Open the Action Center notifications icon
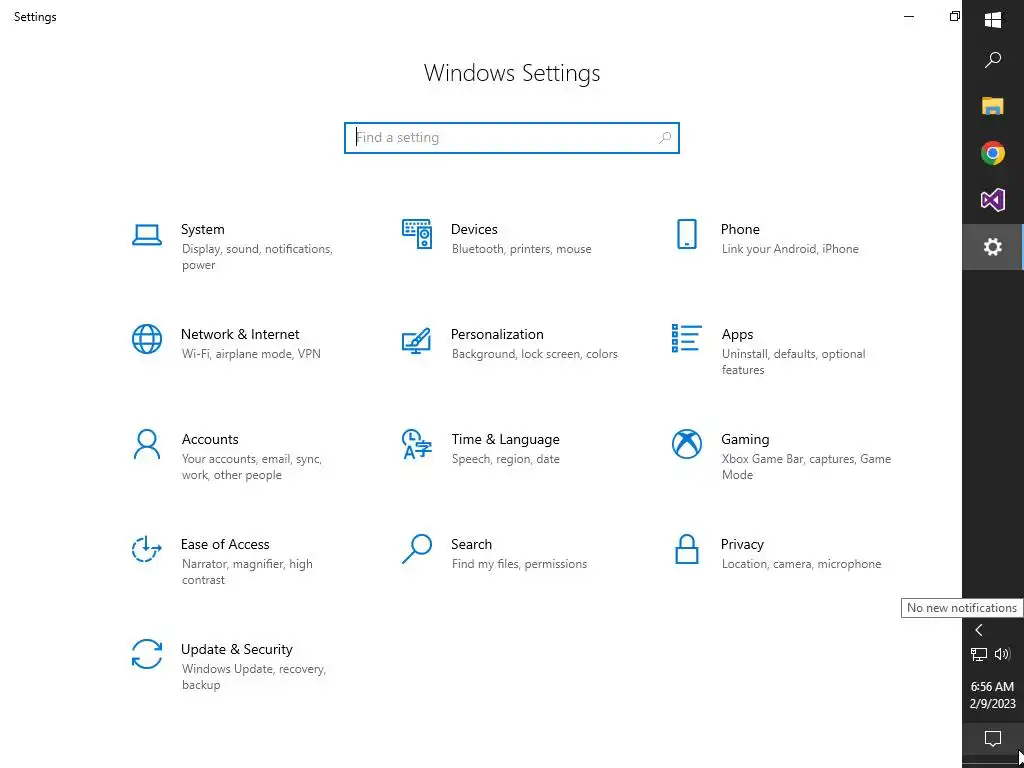The width and height of the screenshot is (1024, 768). (993, 739)
